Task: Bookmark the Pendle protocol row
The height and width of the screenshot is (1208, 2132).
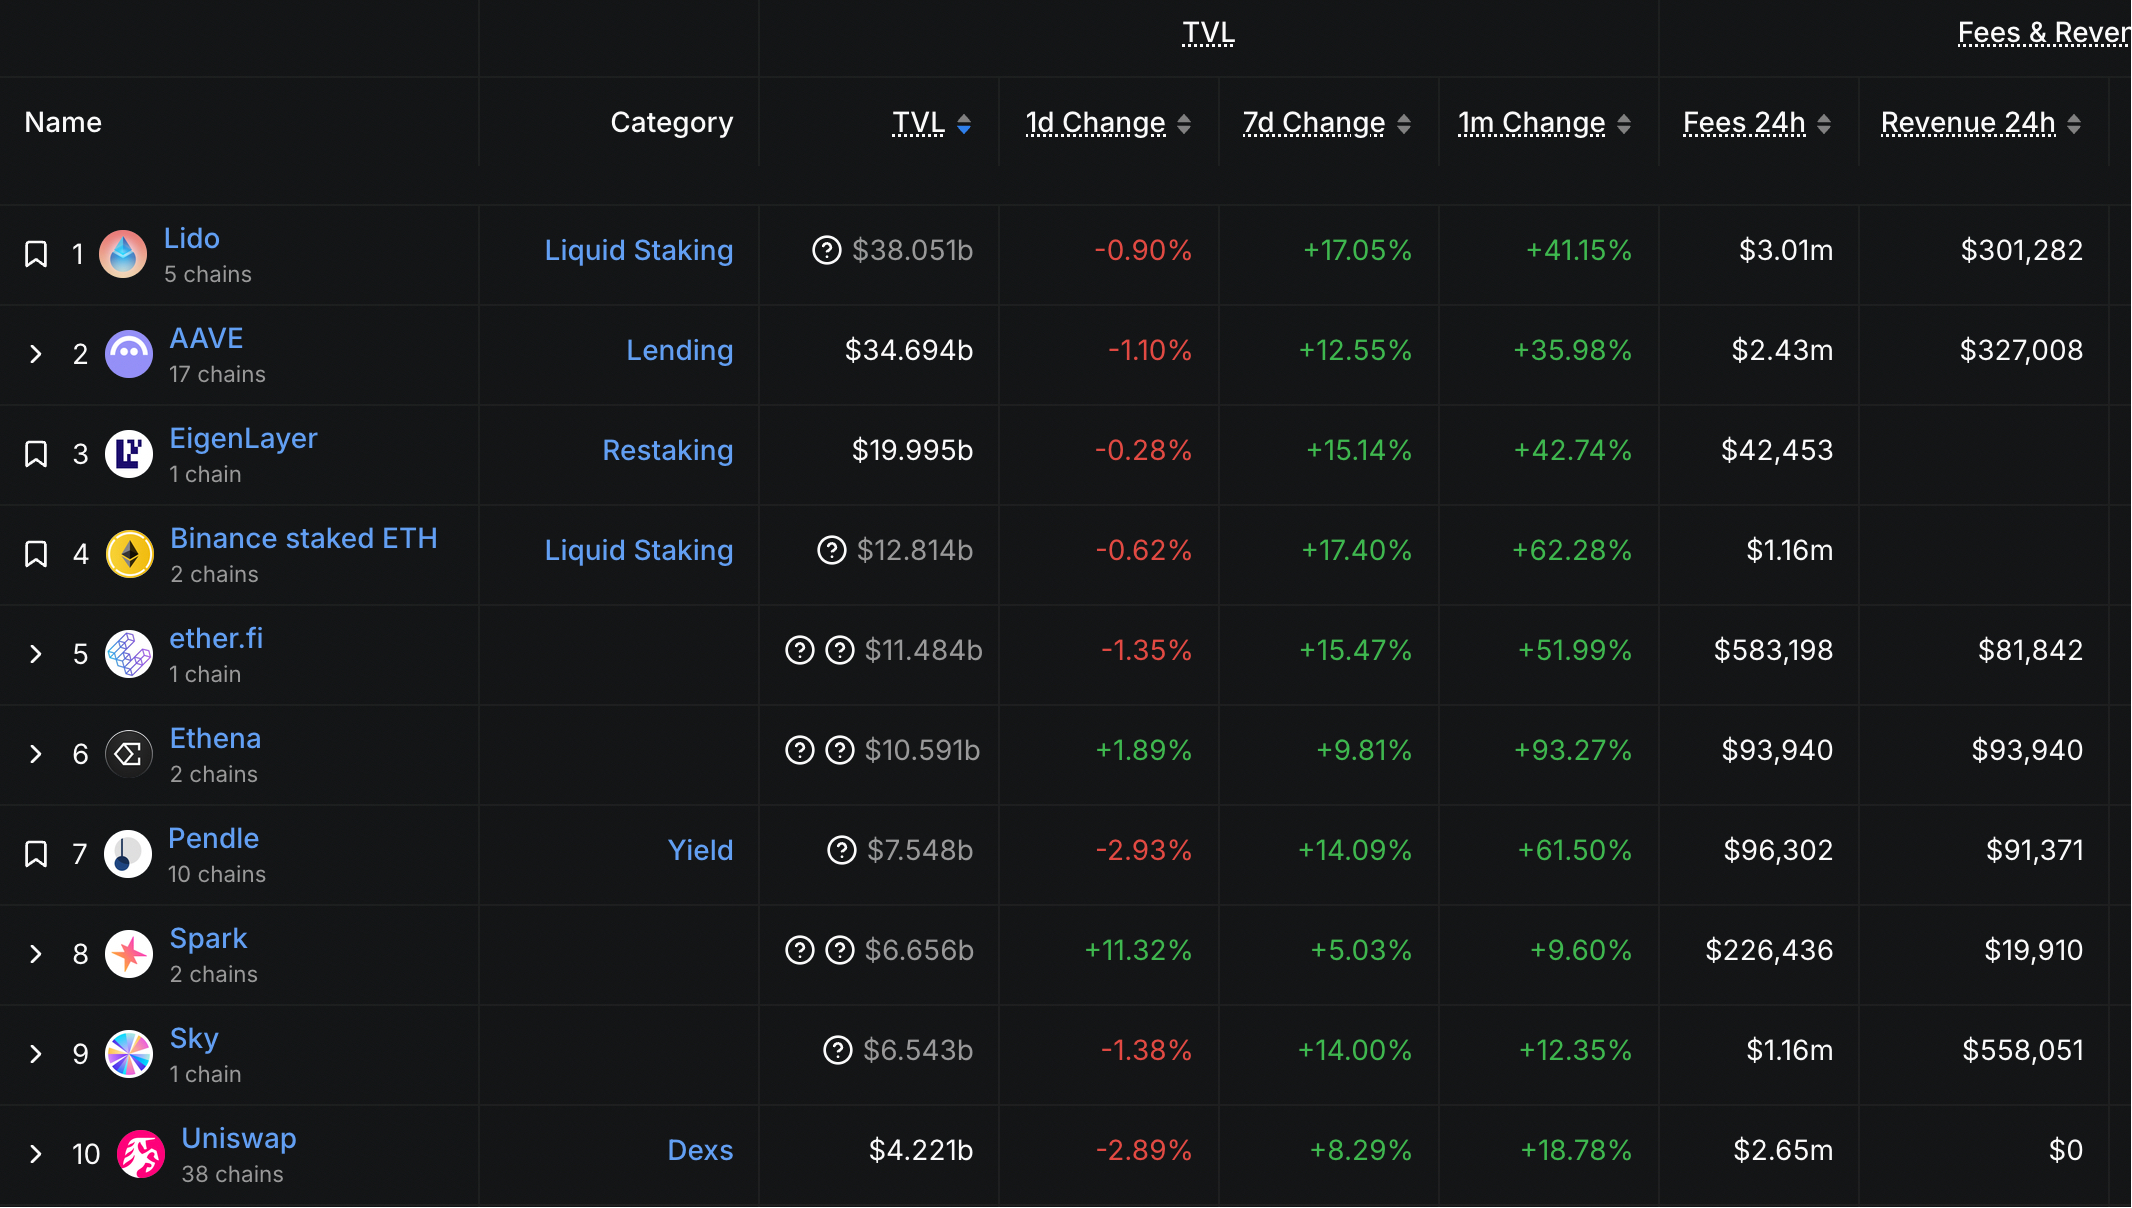Action: [x=36, y=854]
